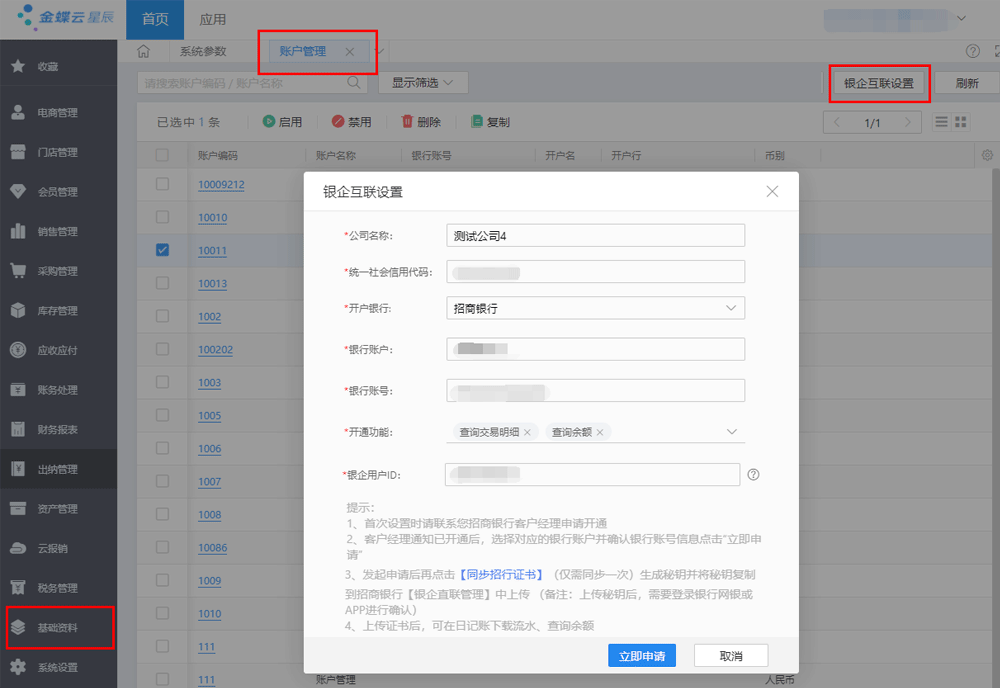Open 基础资料 basic data module
1000x688 pixels.
[x=57, y=627]
